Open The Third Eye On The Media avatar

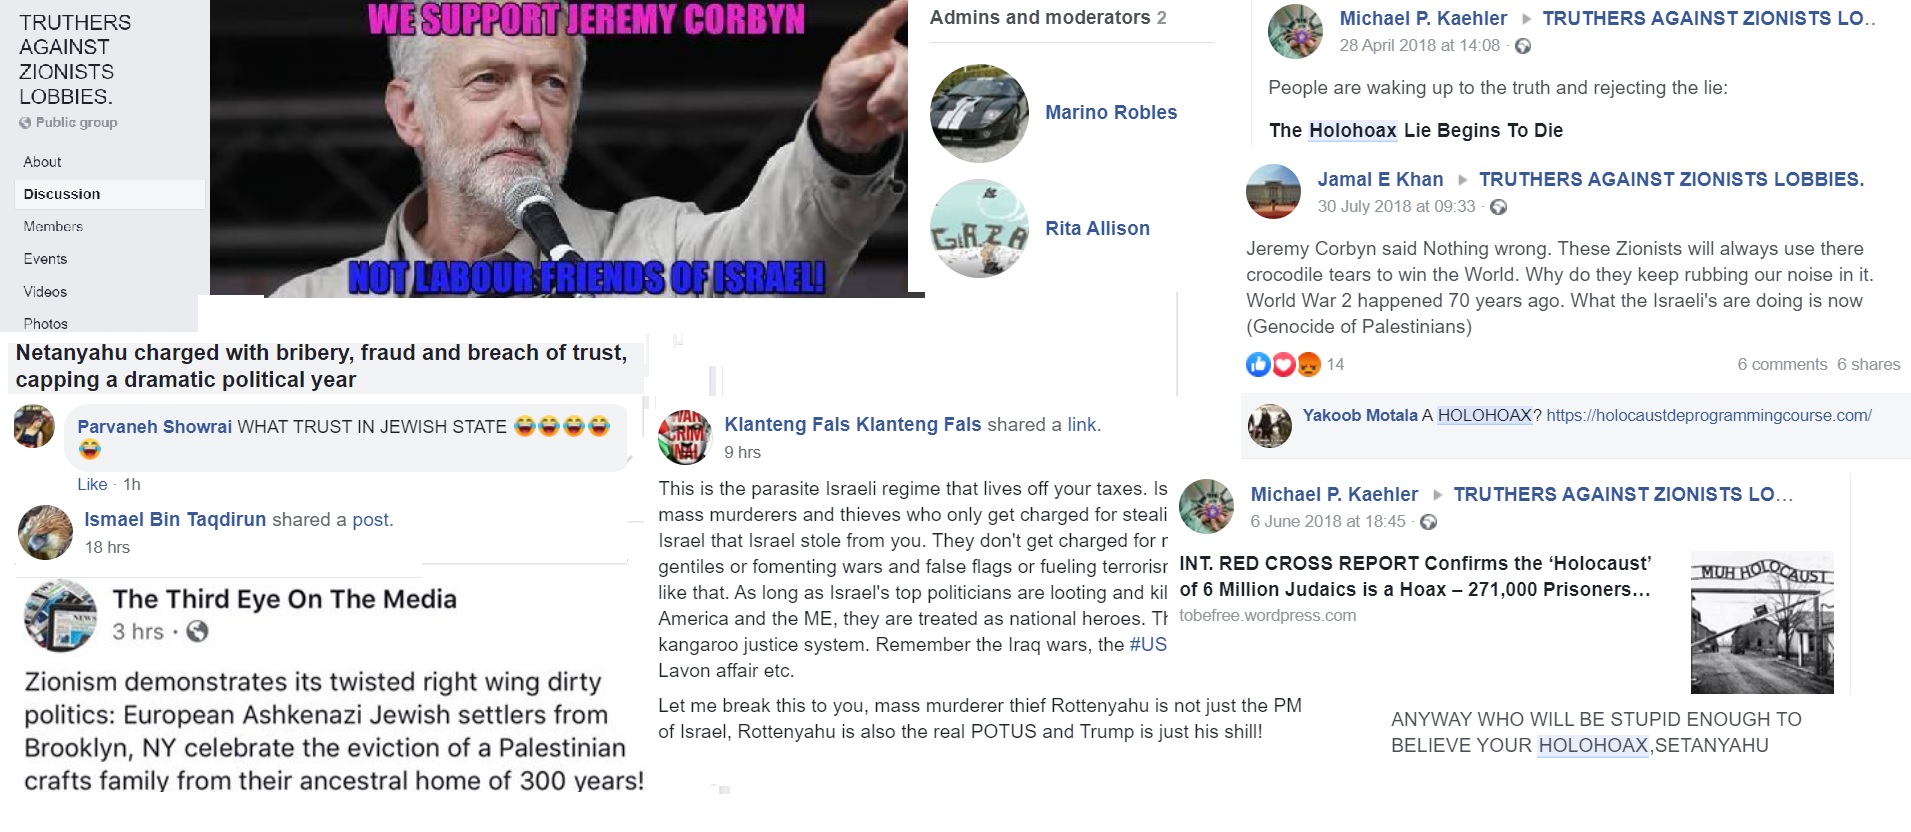pos(60,614)
